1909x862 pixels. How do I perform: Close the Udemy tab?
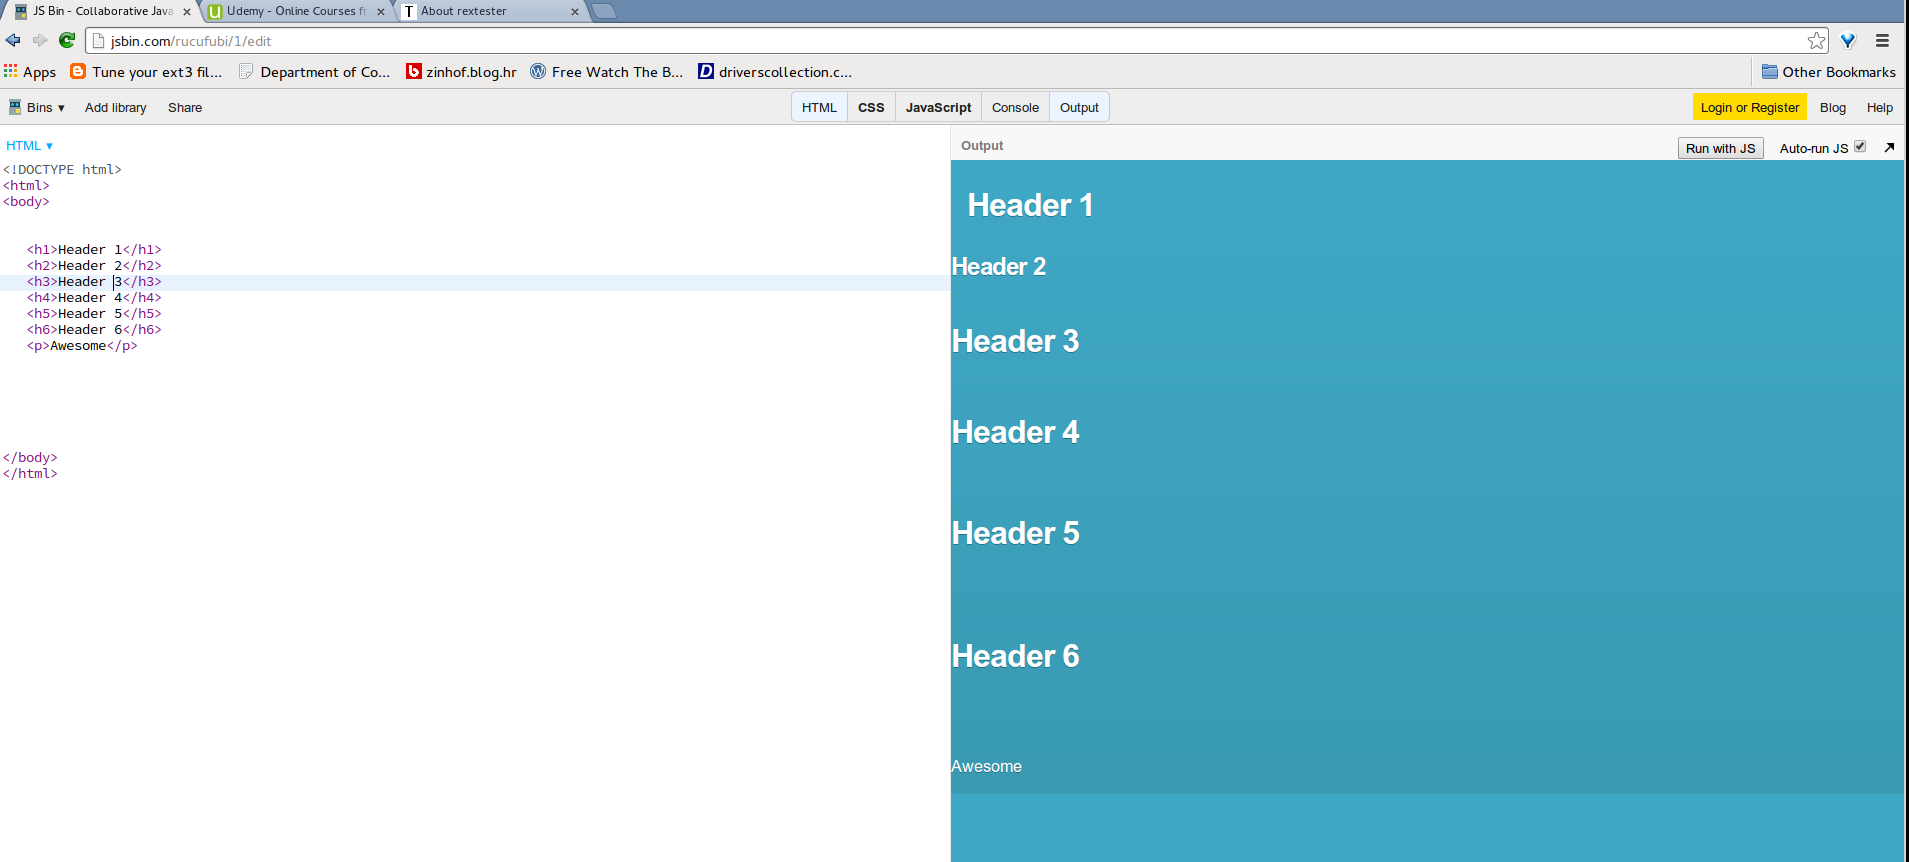pos(381,12)
